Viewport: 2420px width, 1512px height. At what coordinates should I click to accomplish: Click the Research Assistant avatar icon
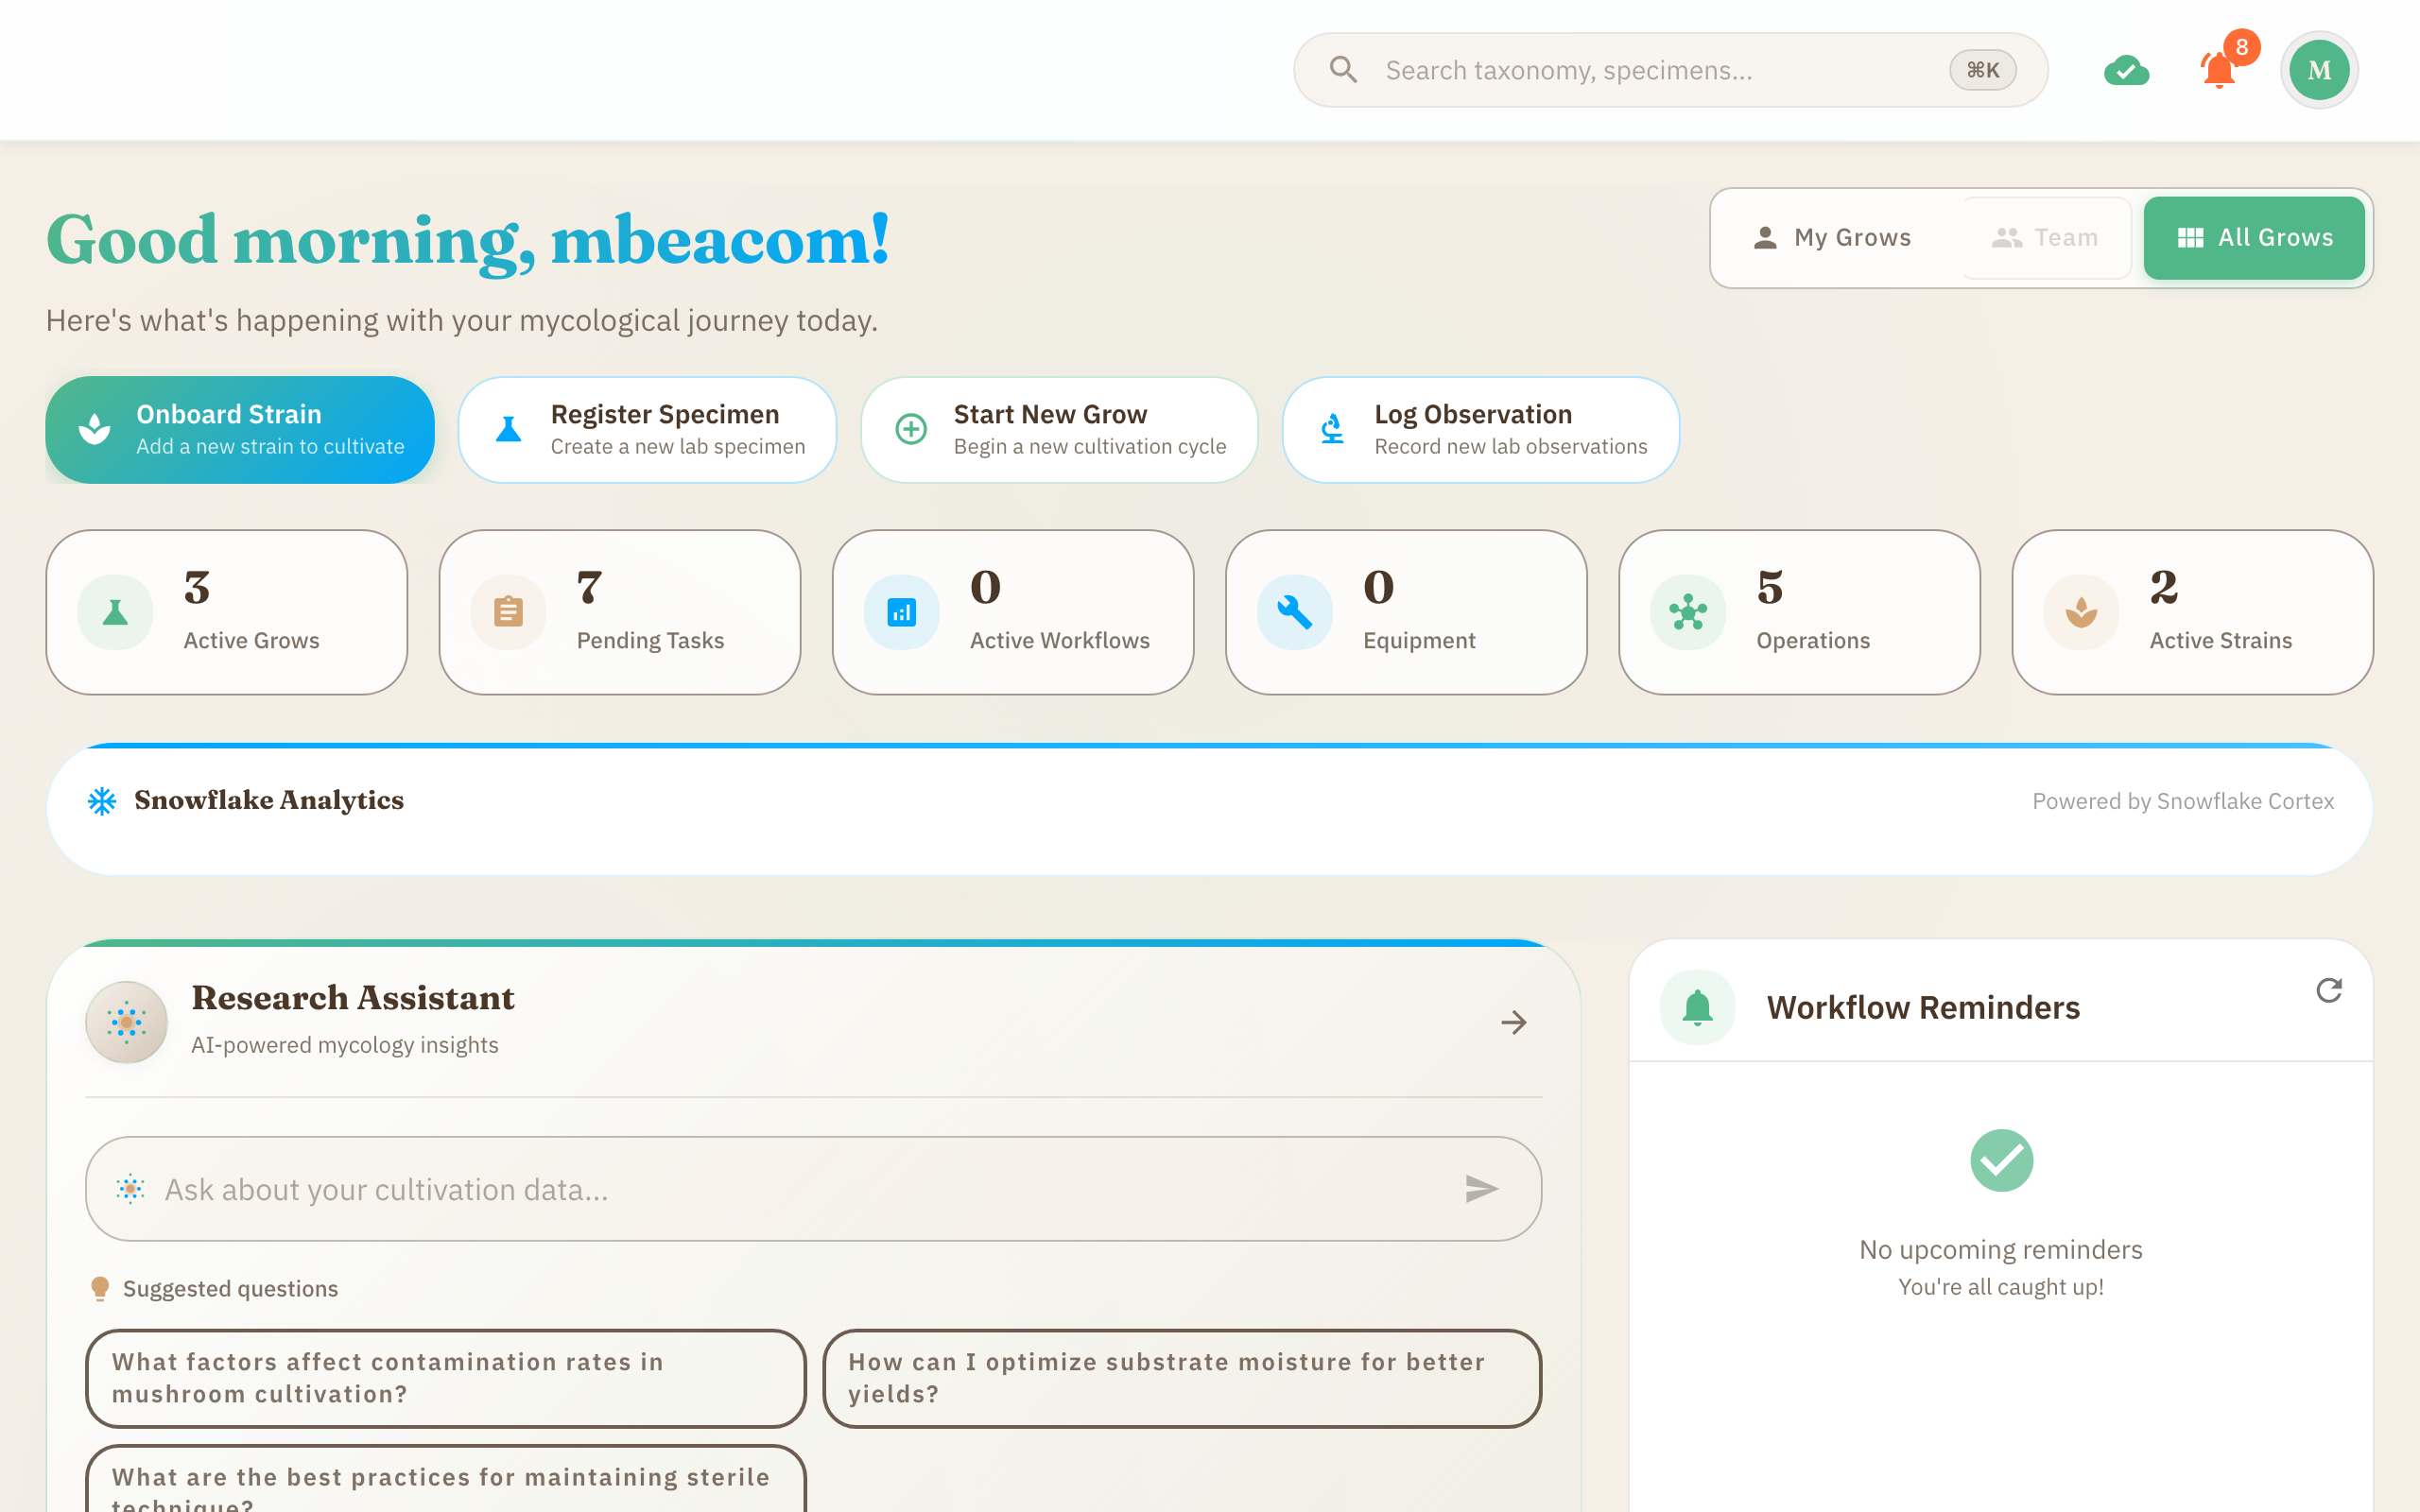pos(127,1022)
